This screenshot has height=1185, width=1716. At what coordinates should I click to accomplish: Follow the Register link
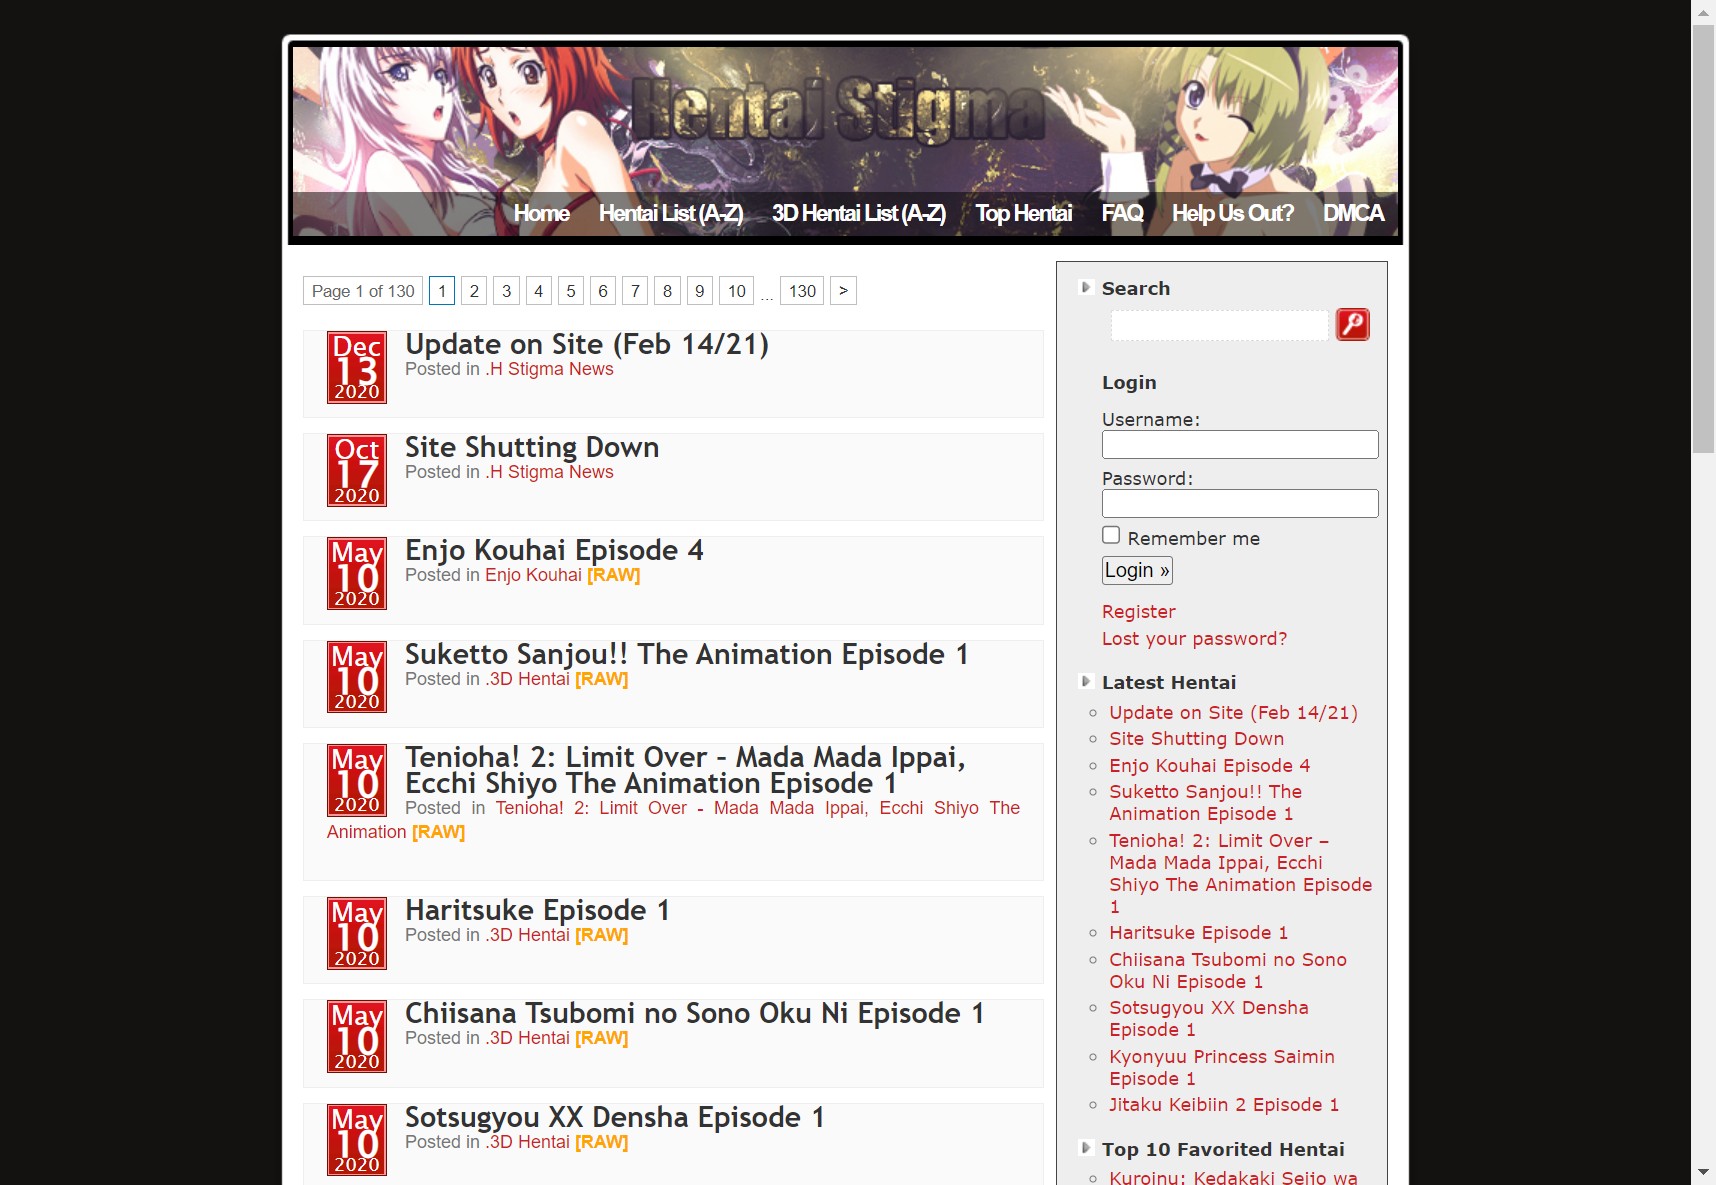tap(1138, 612)
